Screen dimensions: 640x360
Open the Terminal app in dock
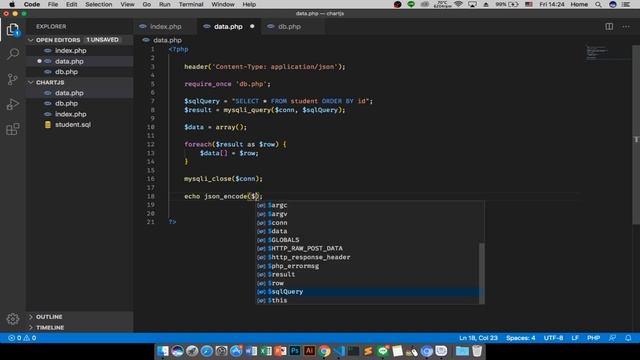coord(353,351)
